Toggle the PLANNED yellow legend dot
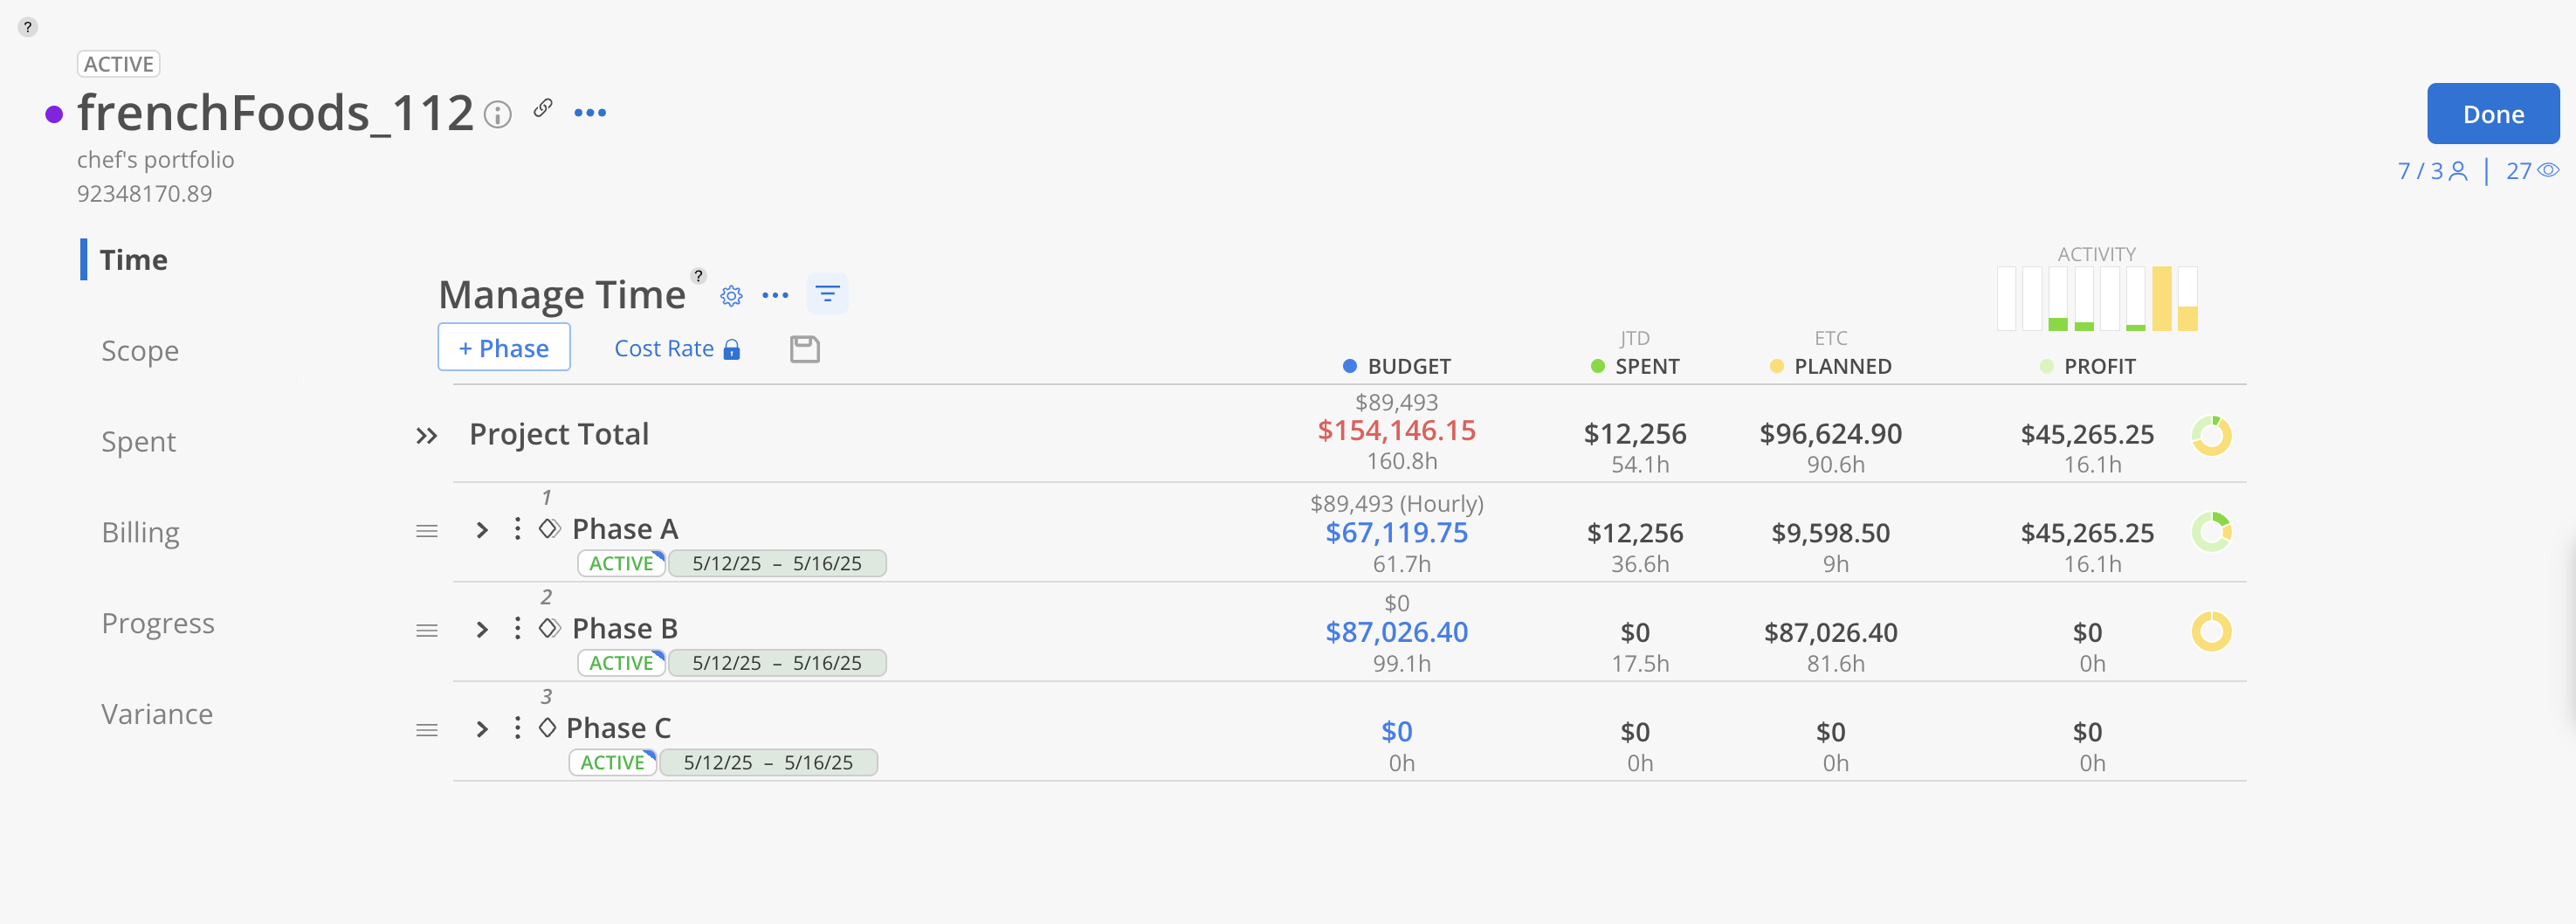Image resolution: width=2576 pixels, height=924 pixels. (1776, 367)
